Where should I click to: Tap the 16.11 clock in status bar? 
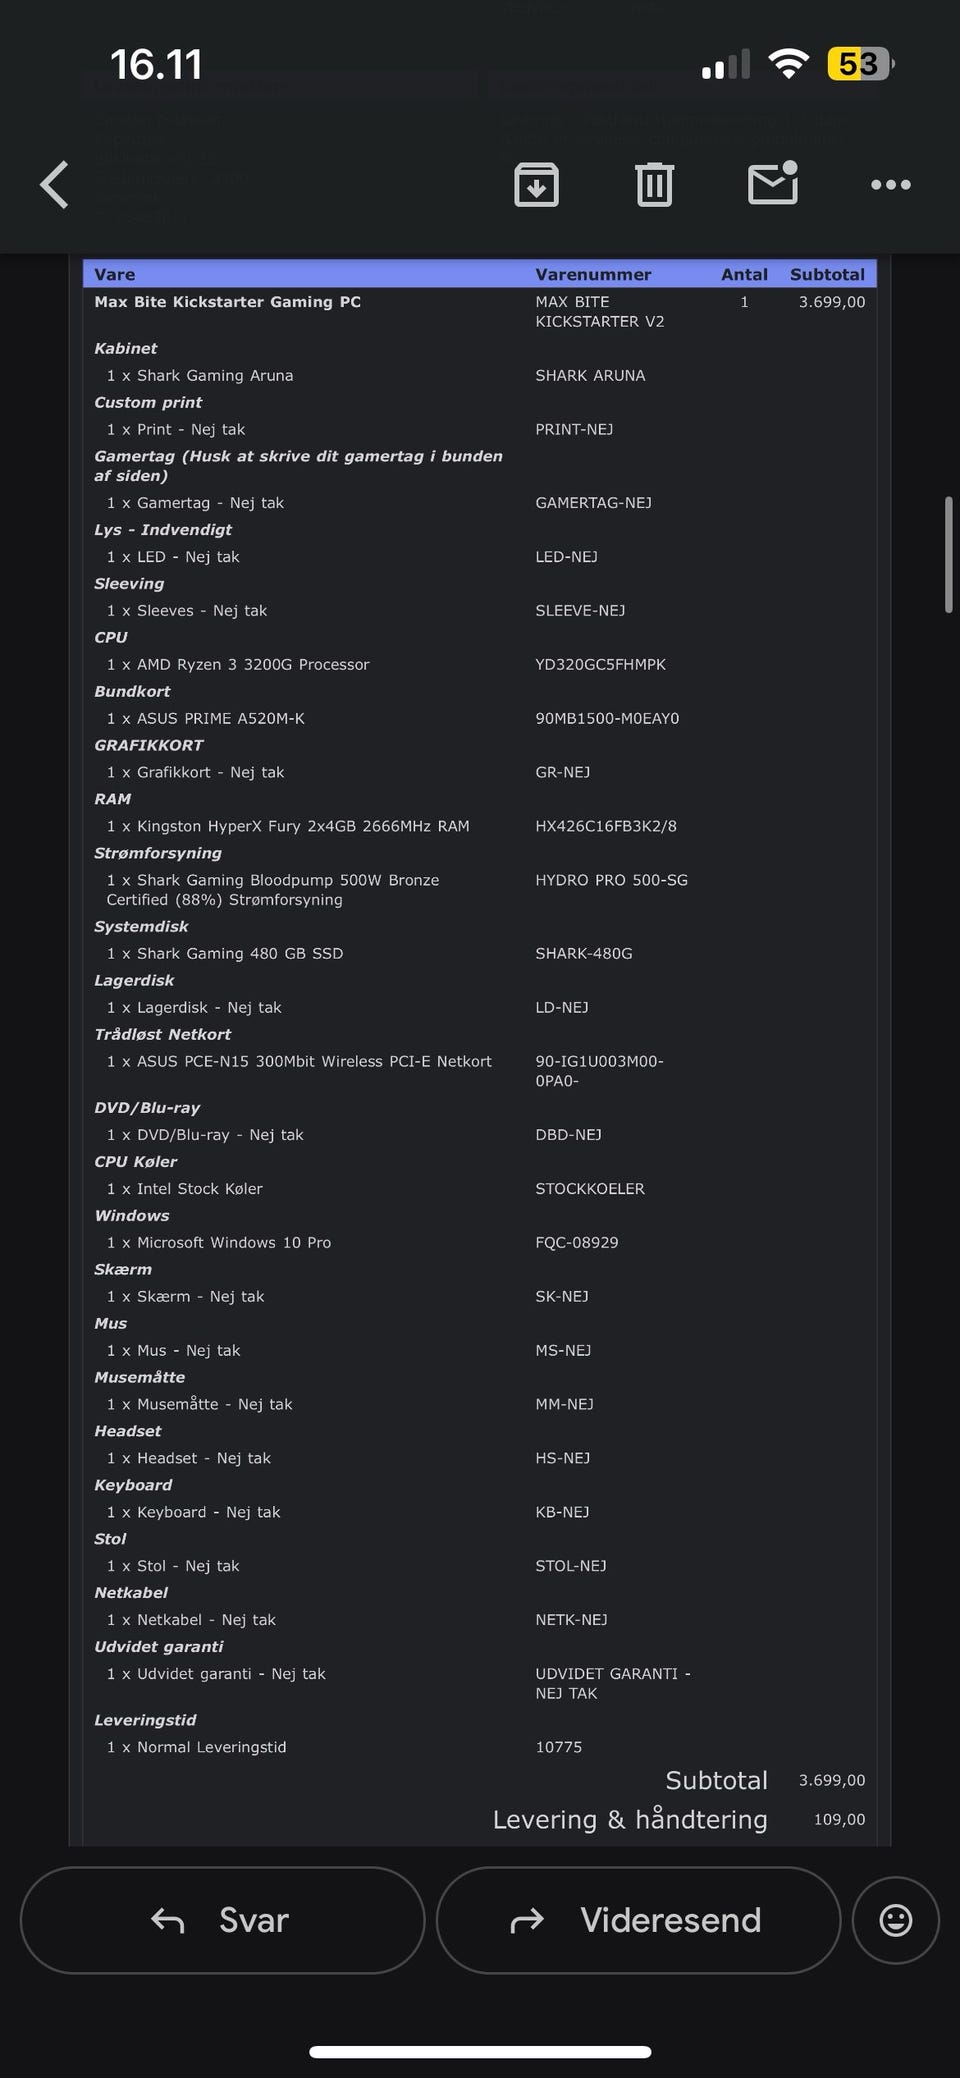click(x=156, y=66)
